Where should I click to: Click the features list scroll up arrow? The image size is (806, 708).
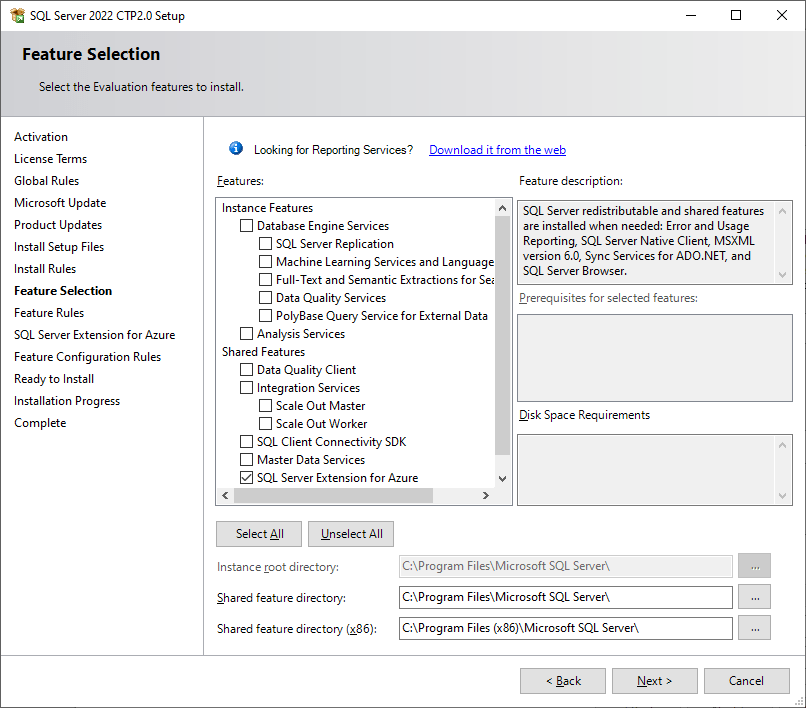coord(503,208)
